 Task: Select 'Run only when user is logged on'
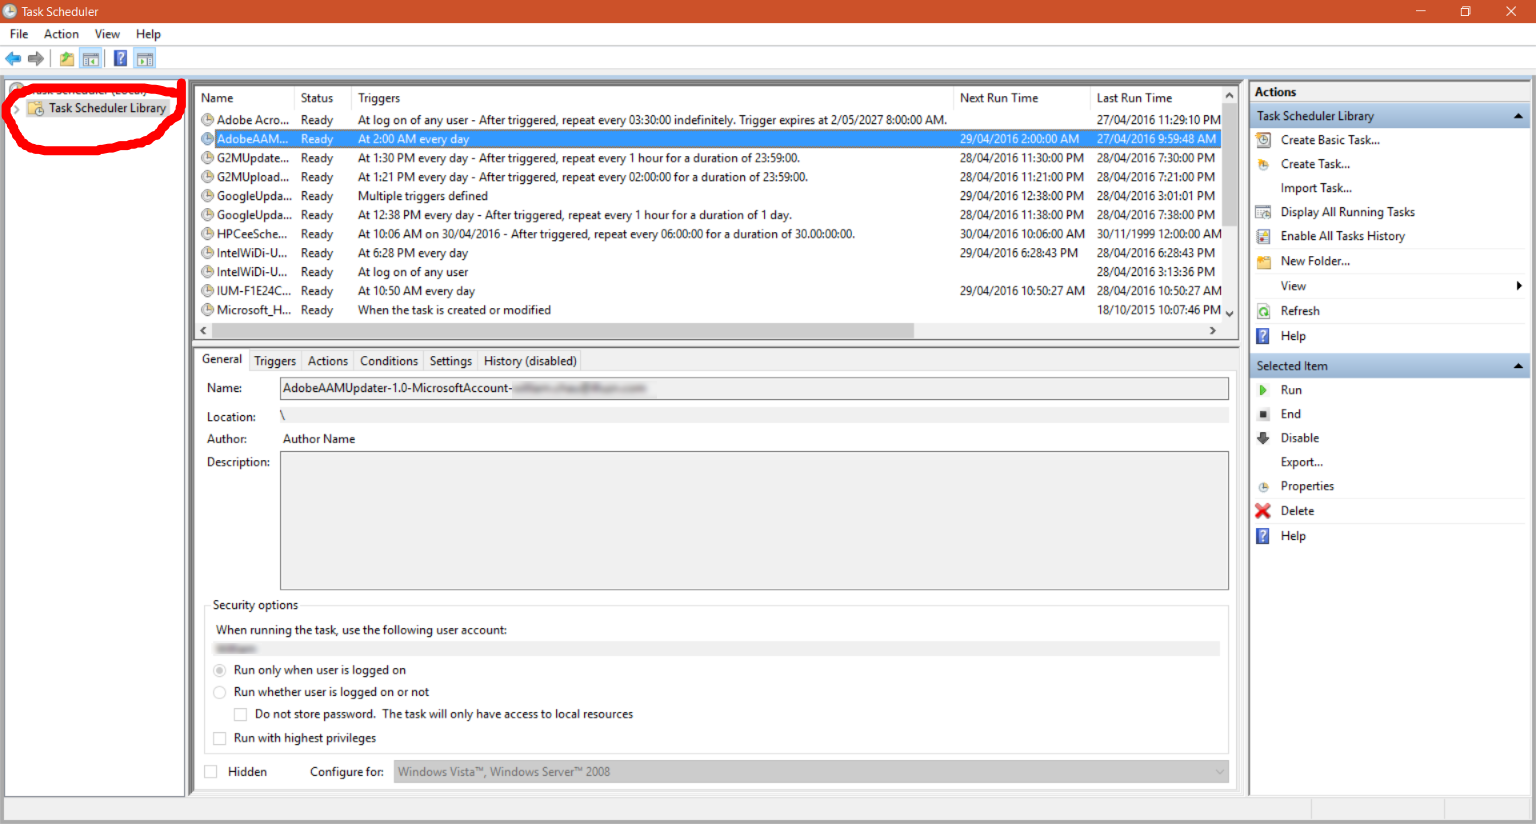coord(220,670)
